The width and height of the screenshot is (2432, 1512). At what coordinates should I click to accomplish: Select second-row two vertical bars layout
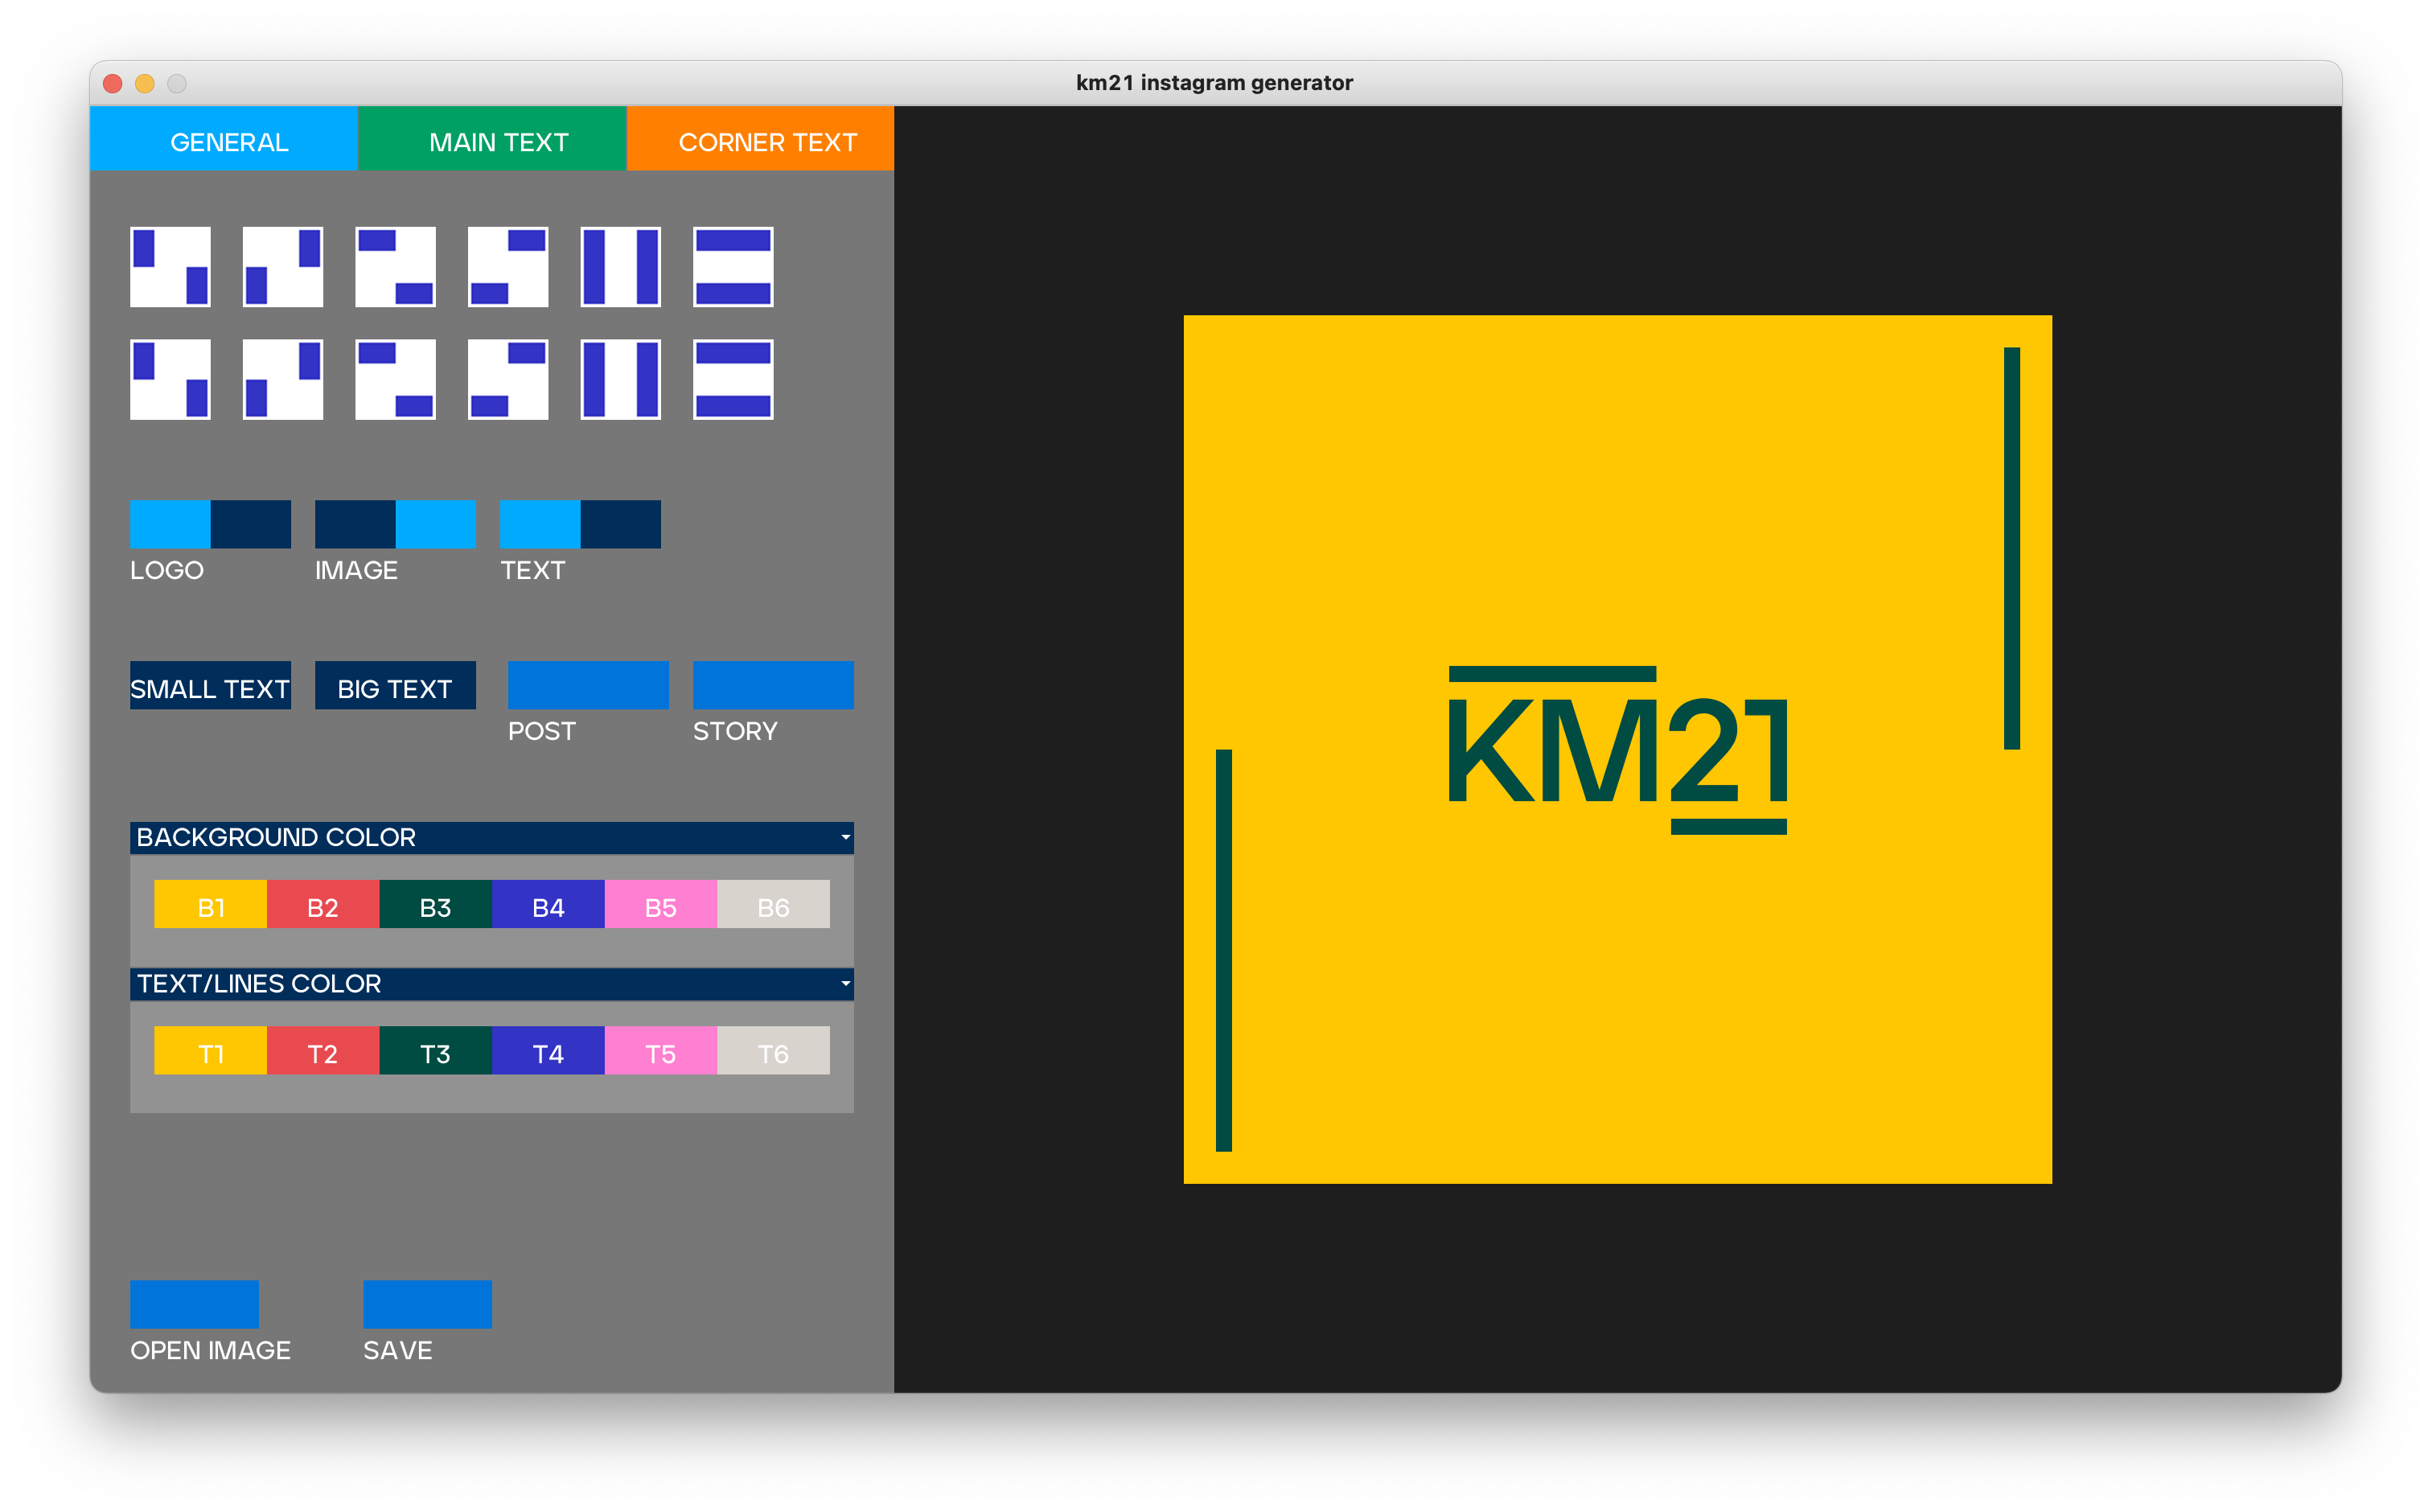[x=620, y=379]
